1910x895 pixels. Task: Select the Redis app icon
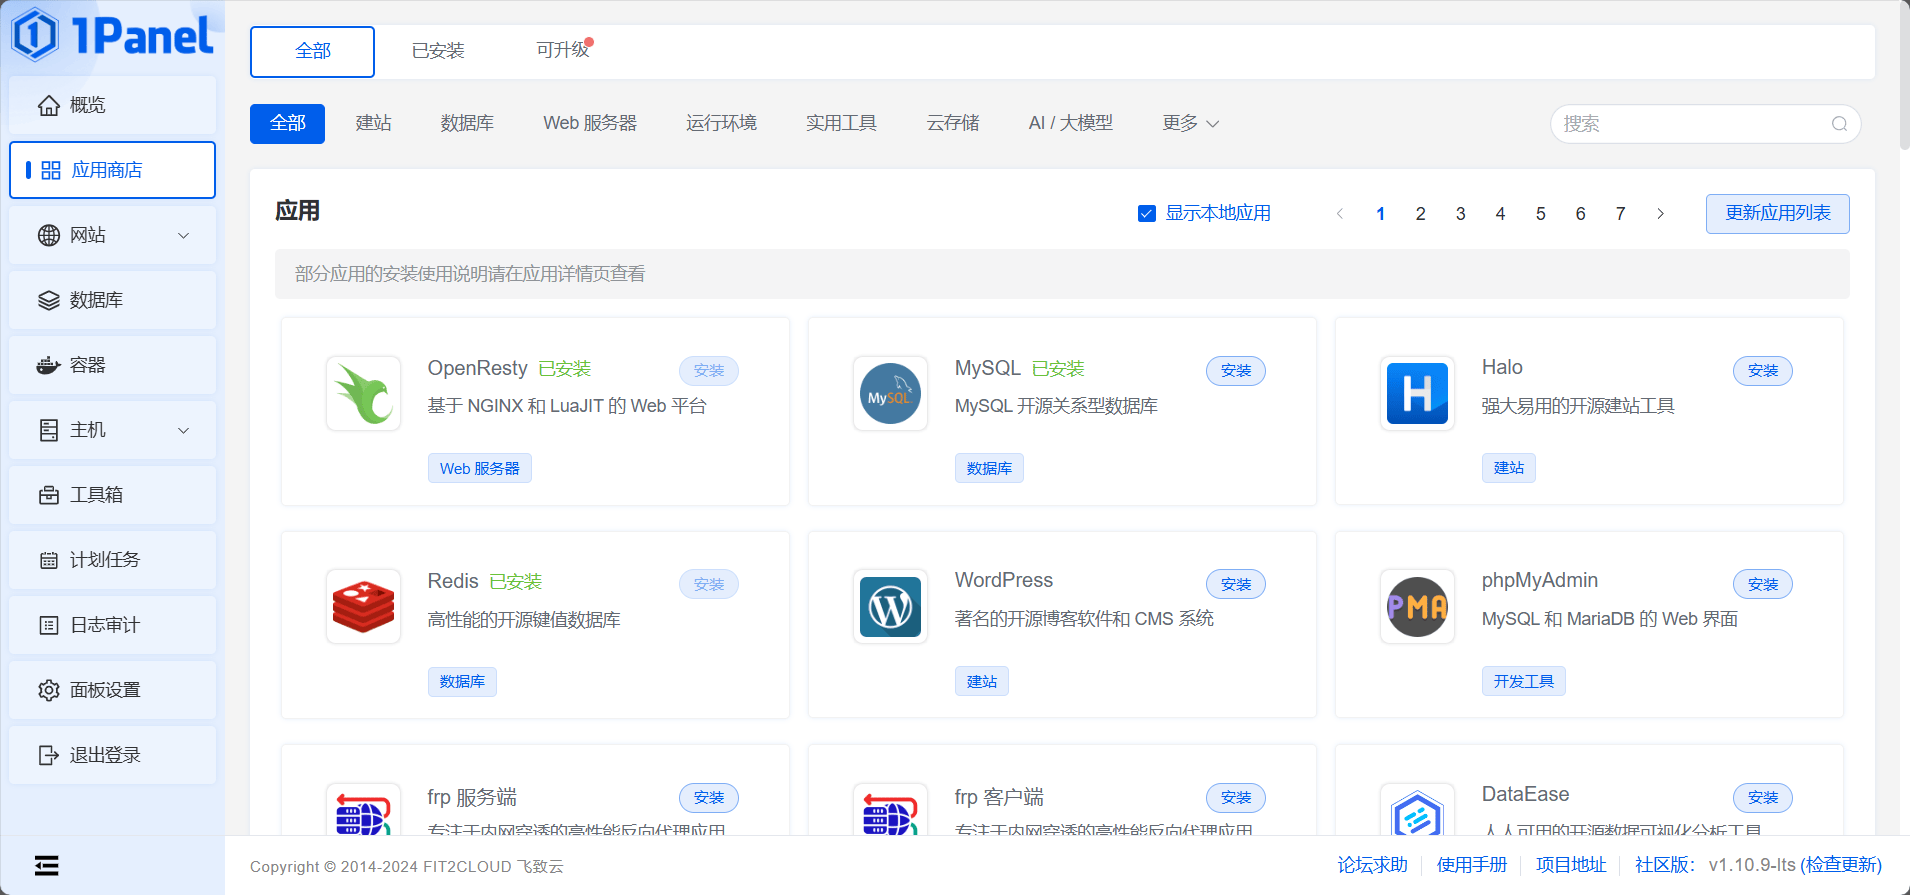pyautogui.click(x=363, y=606)
